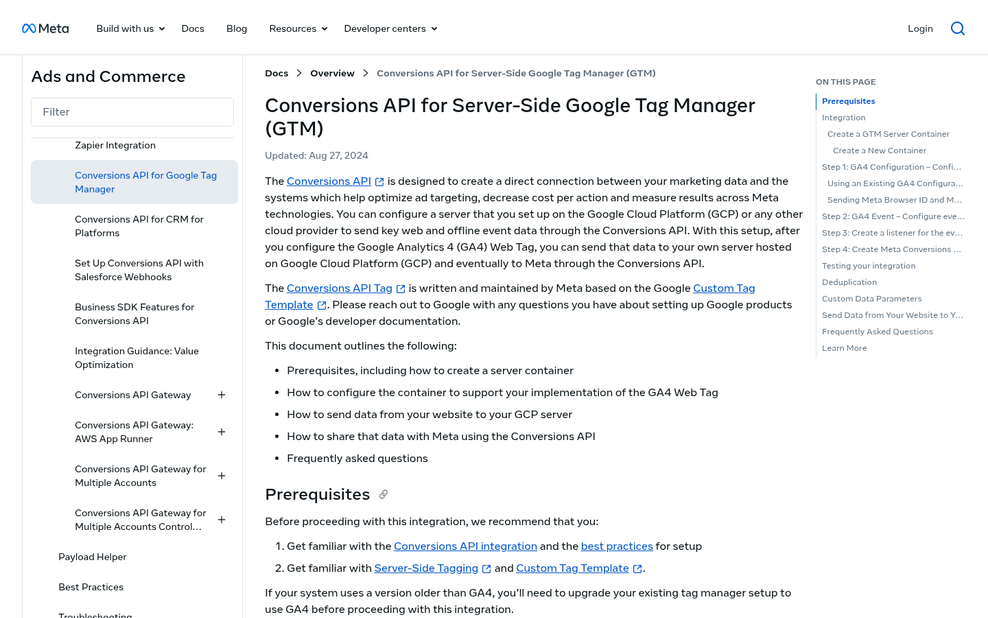Click external icon after Conversions API link

tap(379, 181)
